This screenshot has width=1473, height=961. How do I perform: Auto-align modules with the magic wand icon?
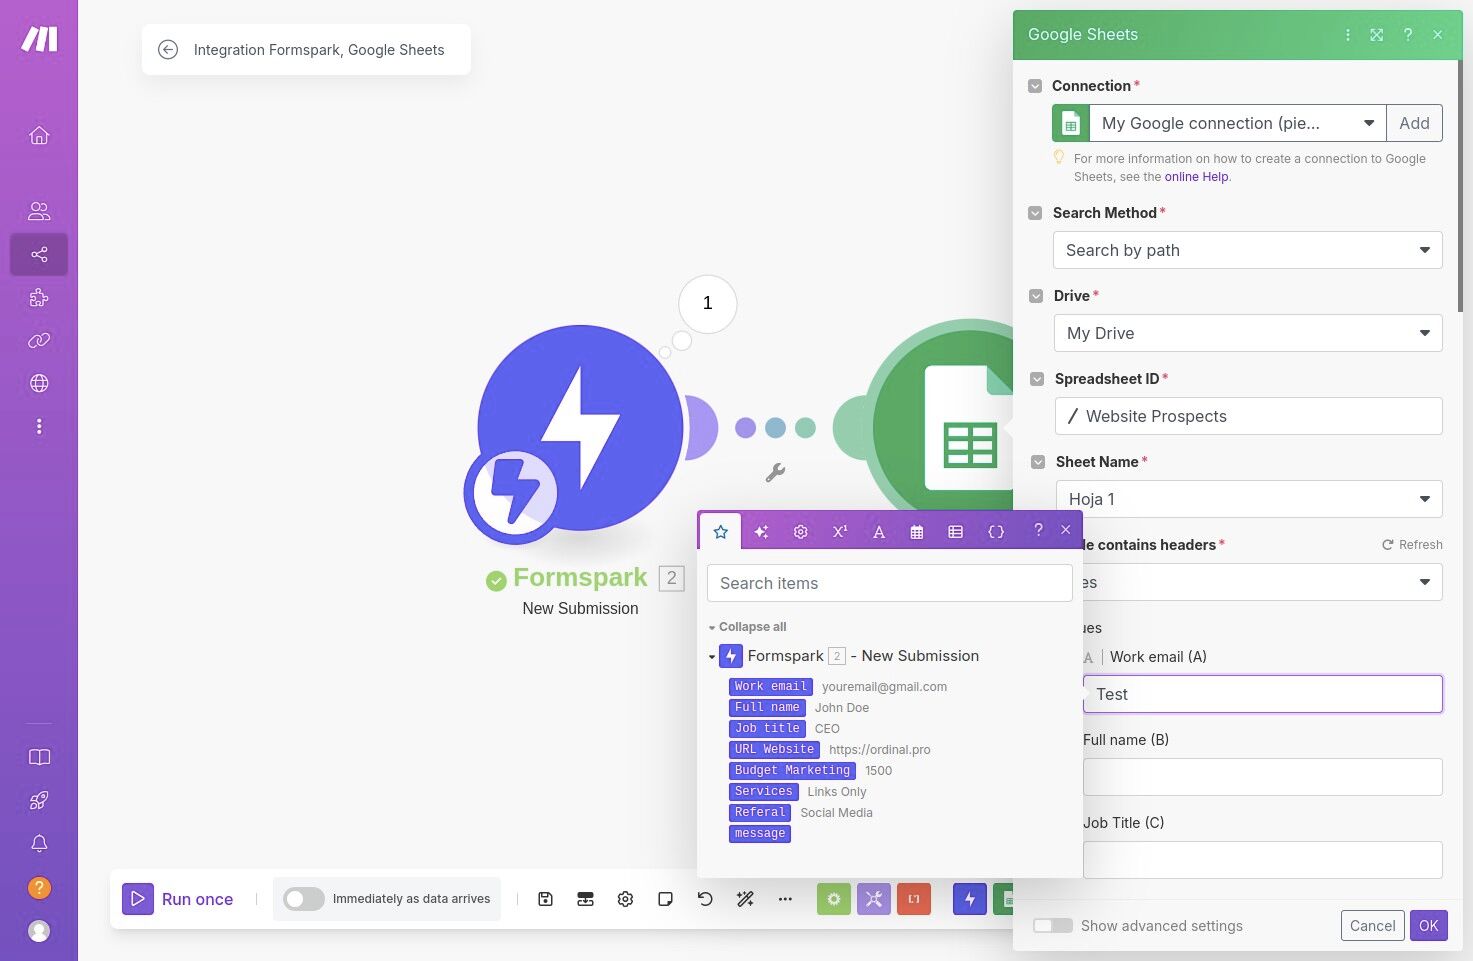coord(745,899)
